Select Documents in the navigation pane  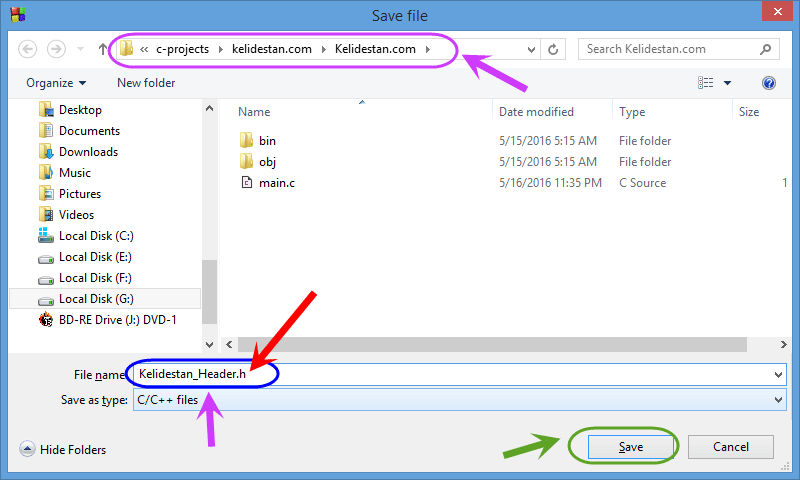click(x=89, y=131)
